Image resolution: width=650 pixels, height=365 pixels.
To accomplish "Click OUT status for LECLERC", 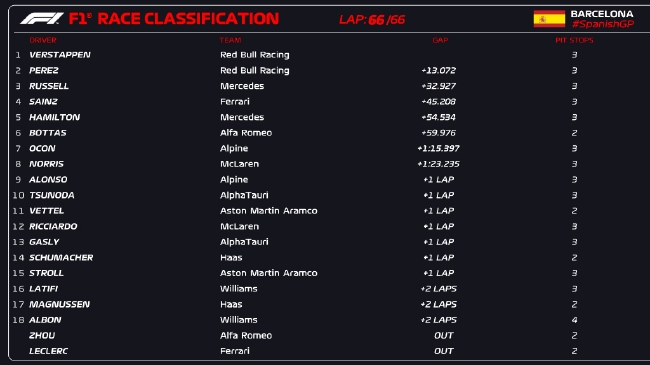I will (x=444, y=351).
